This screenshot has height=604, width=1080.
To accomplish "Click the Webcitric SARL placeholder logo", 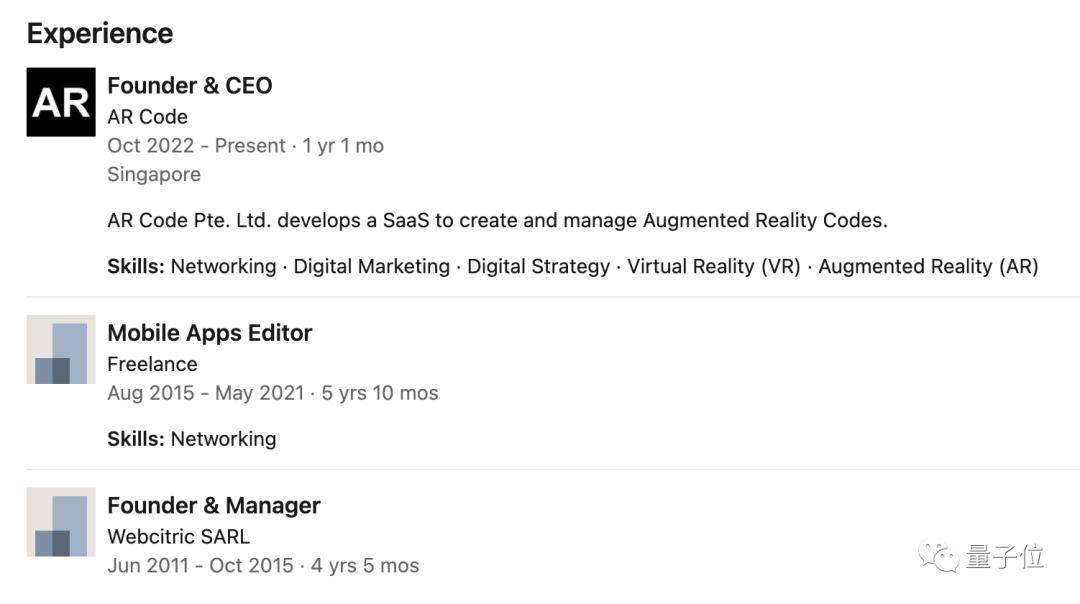I will pyautogui.click(x=61, y=522).
